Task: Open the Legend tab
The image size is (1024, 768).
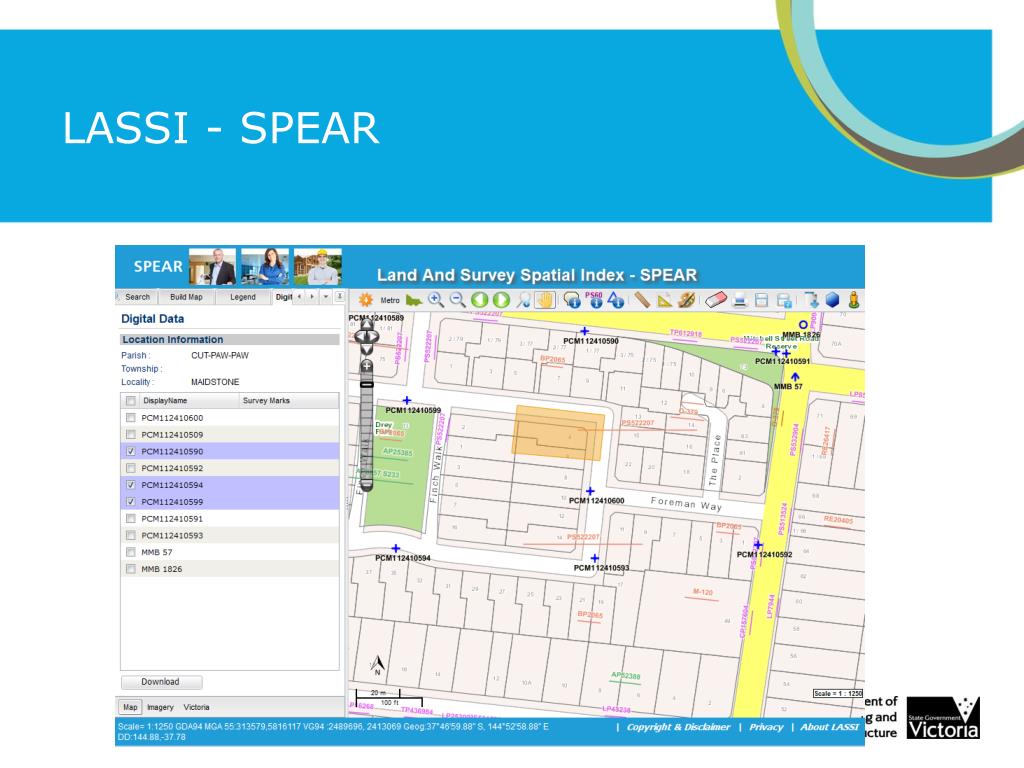Action: coord(243,296)
